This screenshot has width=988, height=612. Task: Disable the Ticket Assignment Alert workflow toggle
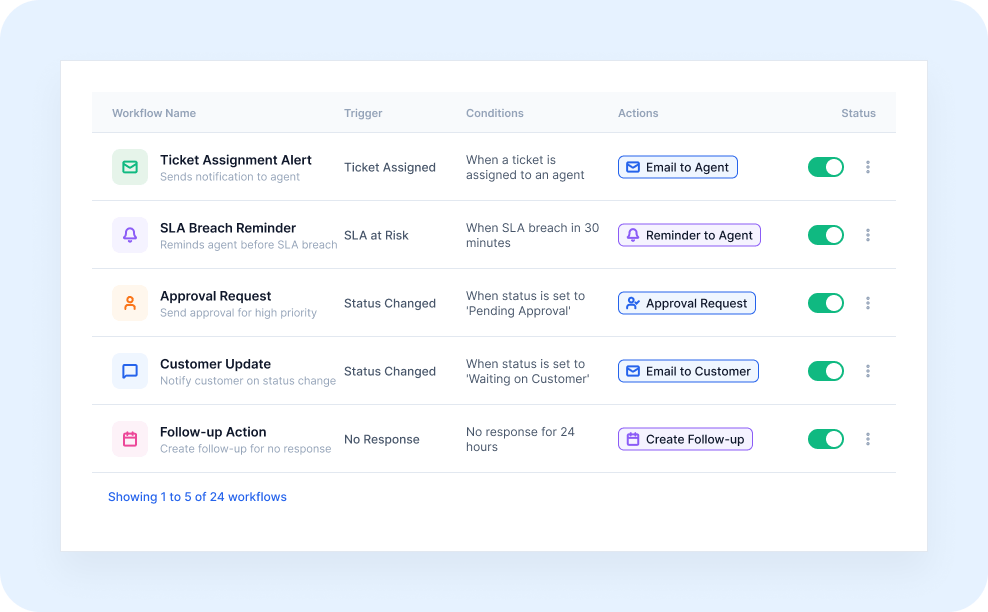coord(825,167)
